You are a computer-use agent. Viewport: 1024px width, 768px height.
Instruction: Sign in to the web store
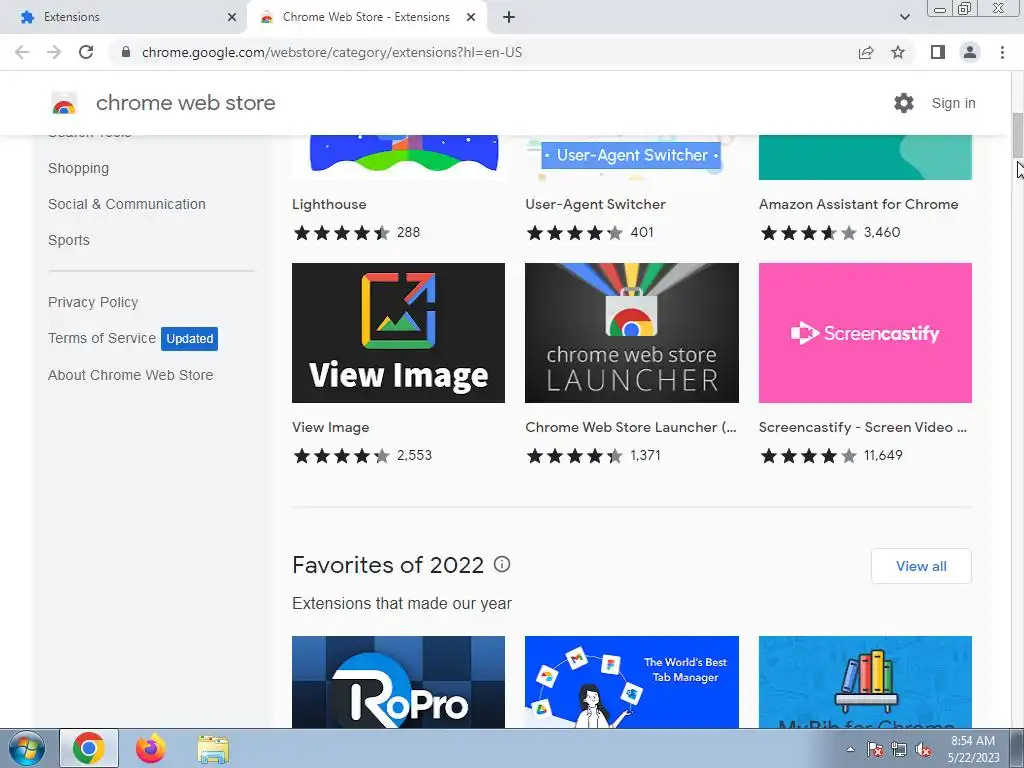coord(953,103)
